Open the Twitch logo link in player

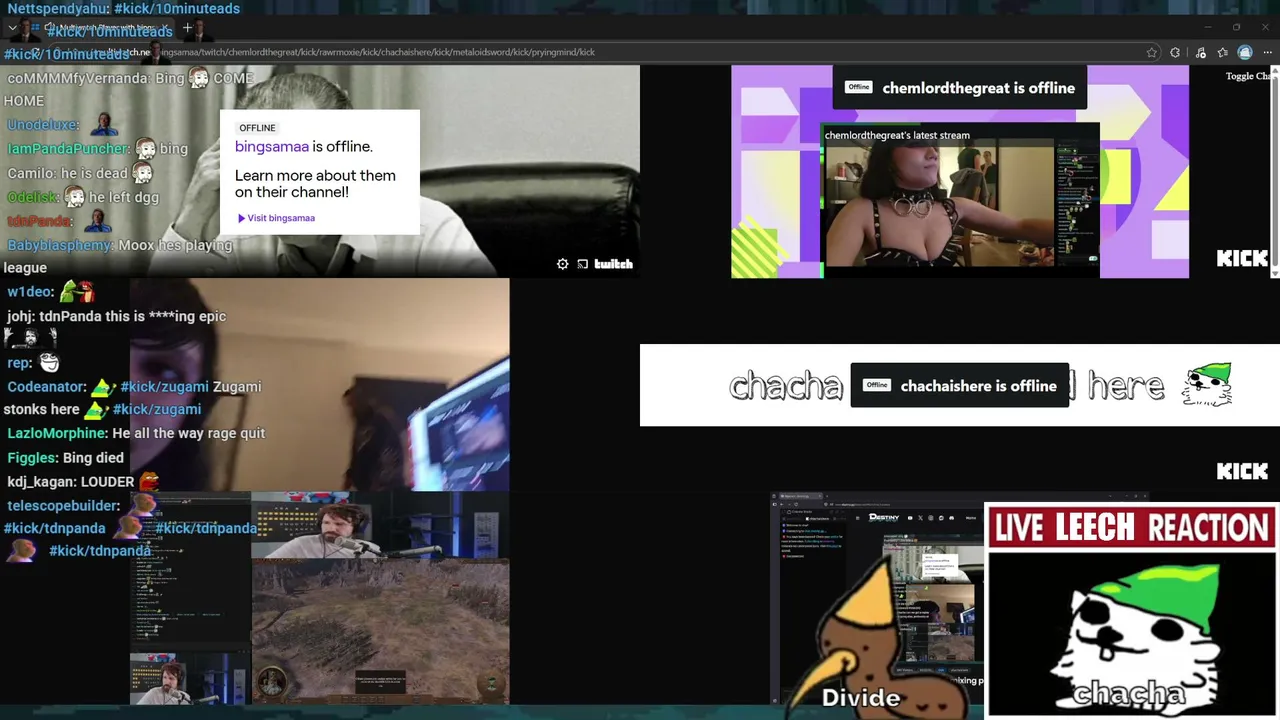point(613,264)
